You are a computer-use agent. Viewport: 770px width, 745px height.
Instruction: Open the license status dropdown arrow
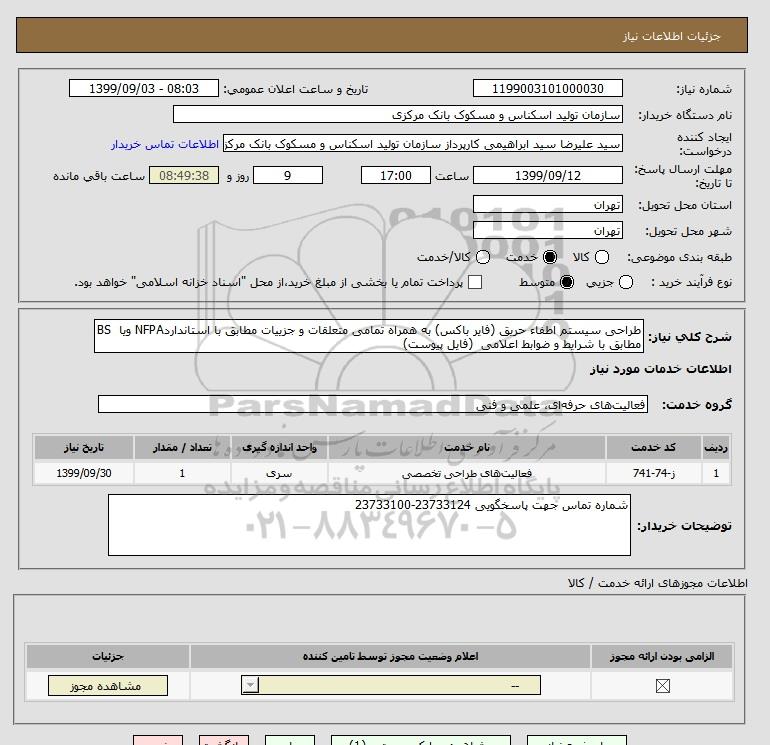pyautogui.click(x=250, y=685)
